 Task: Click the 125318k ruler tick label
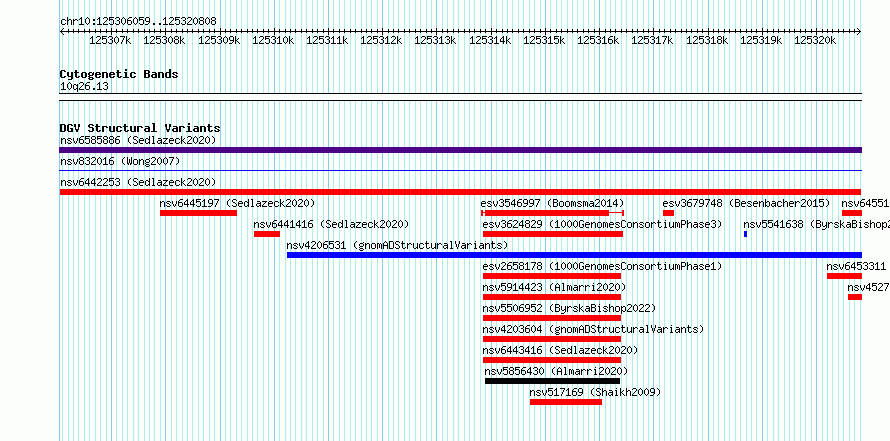click(707, 40)
